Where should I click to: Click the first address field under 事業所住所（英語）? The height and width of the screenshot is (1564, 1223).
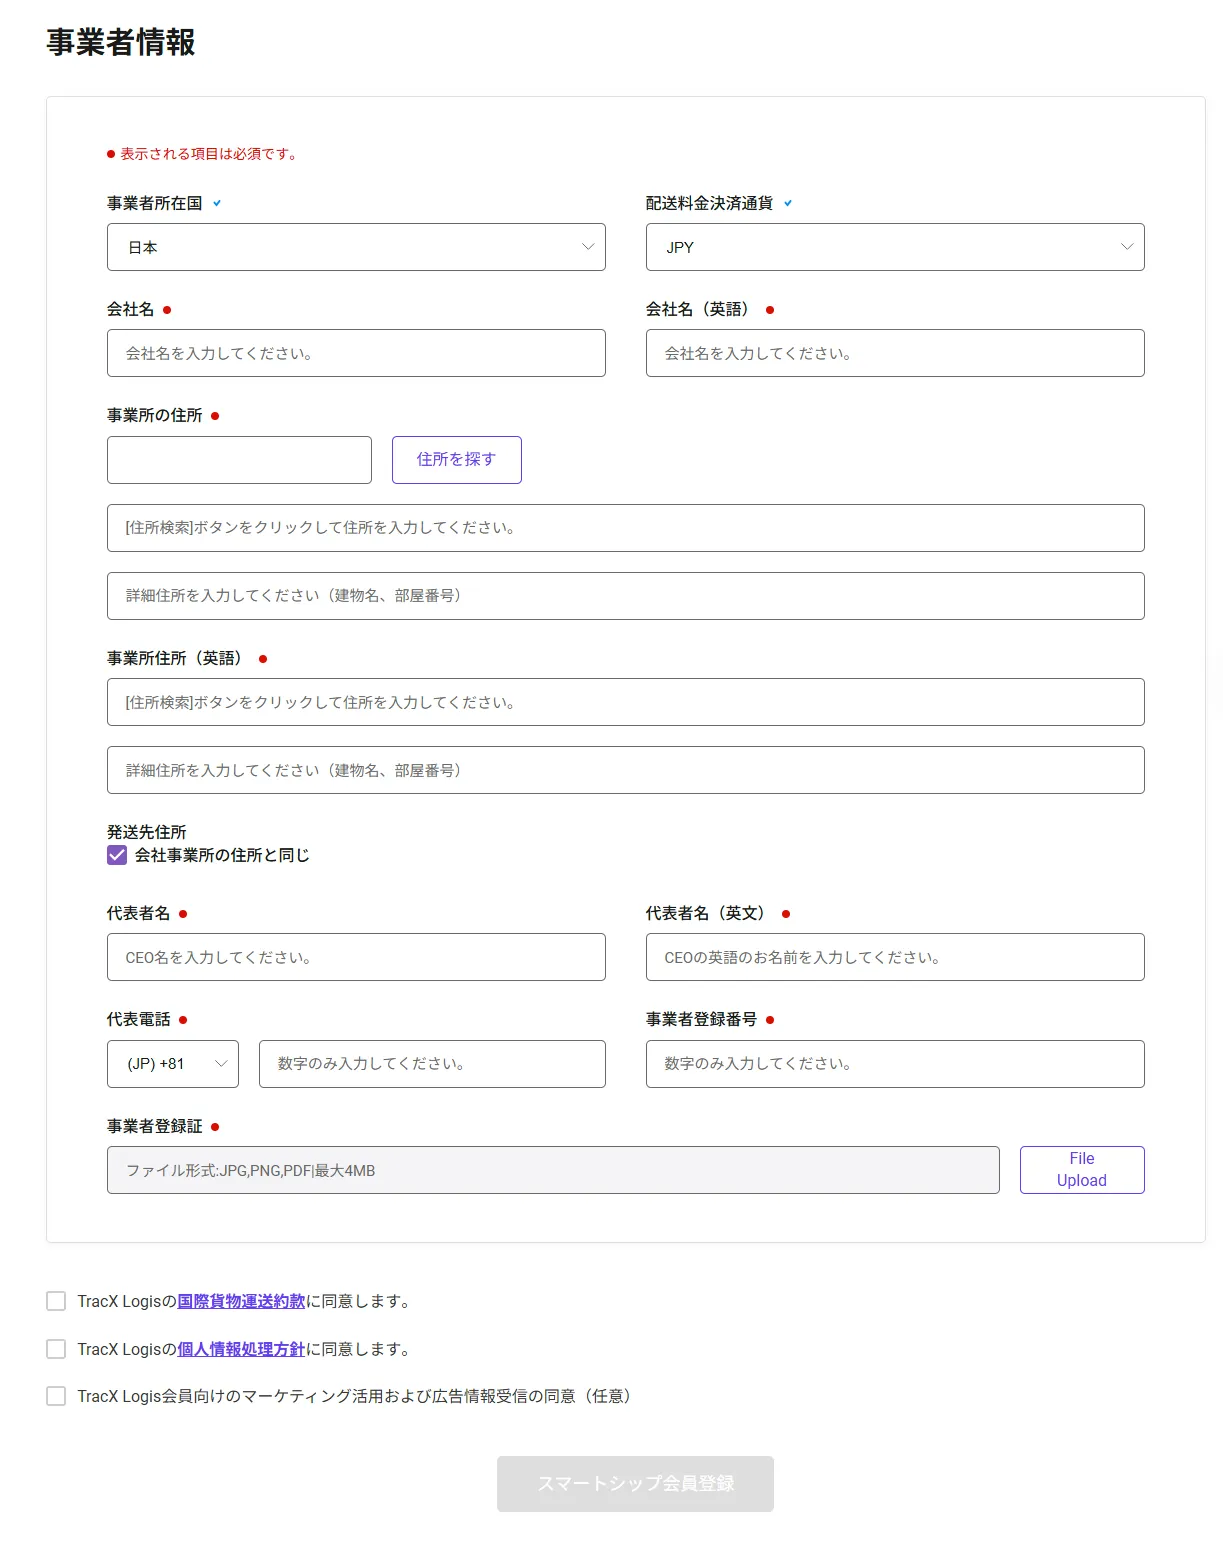(626, 702)
